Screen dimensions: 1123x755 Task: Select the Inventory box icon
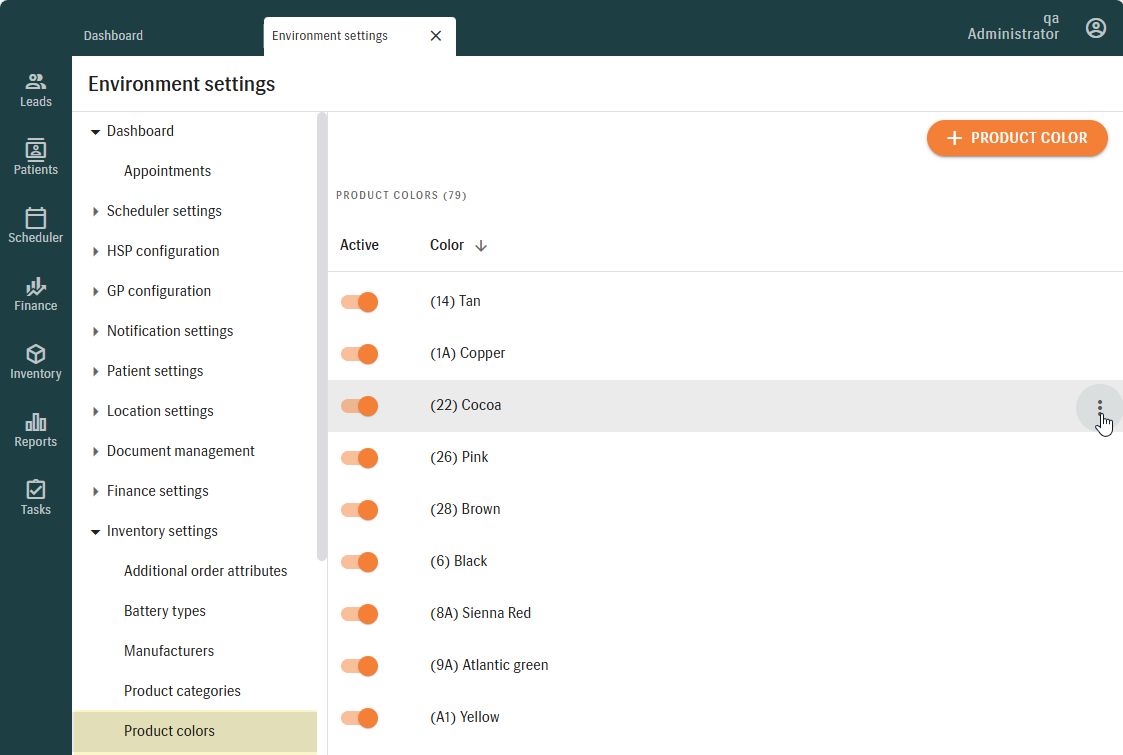click(x=36, y=354)
